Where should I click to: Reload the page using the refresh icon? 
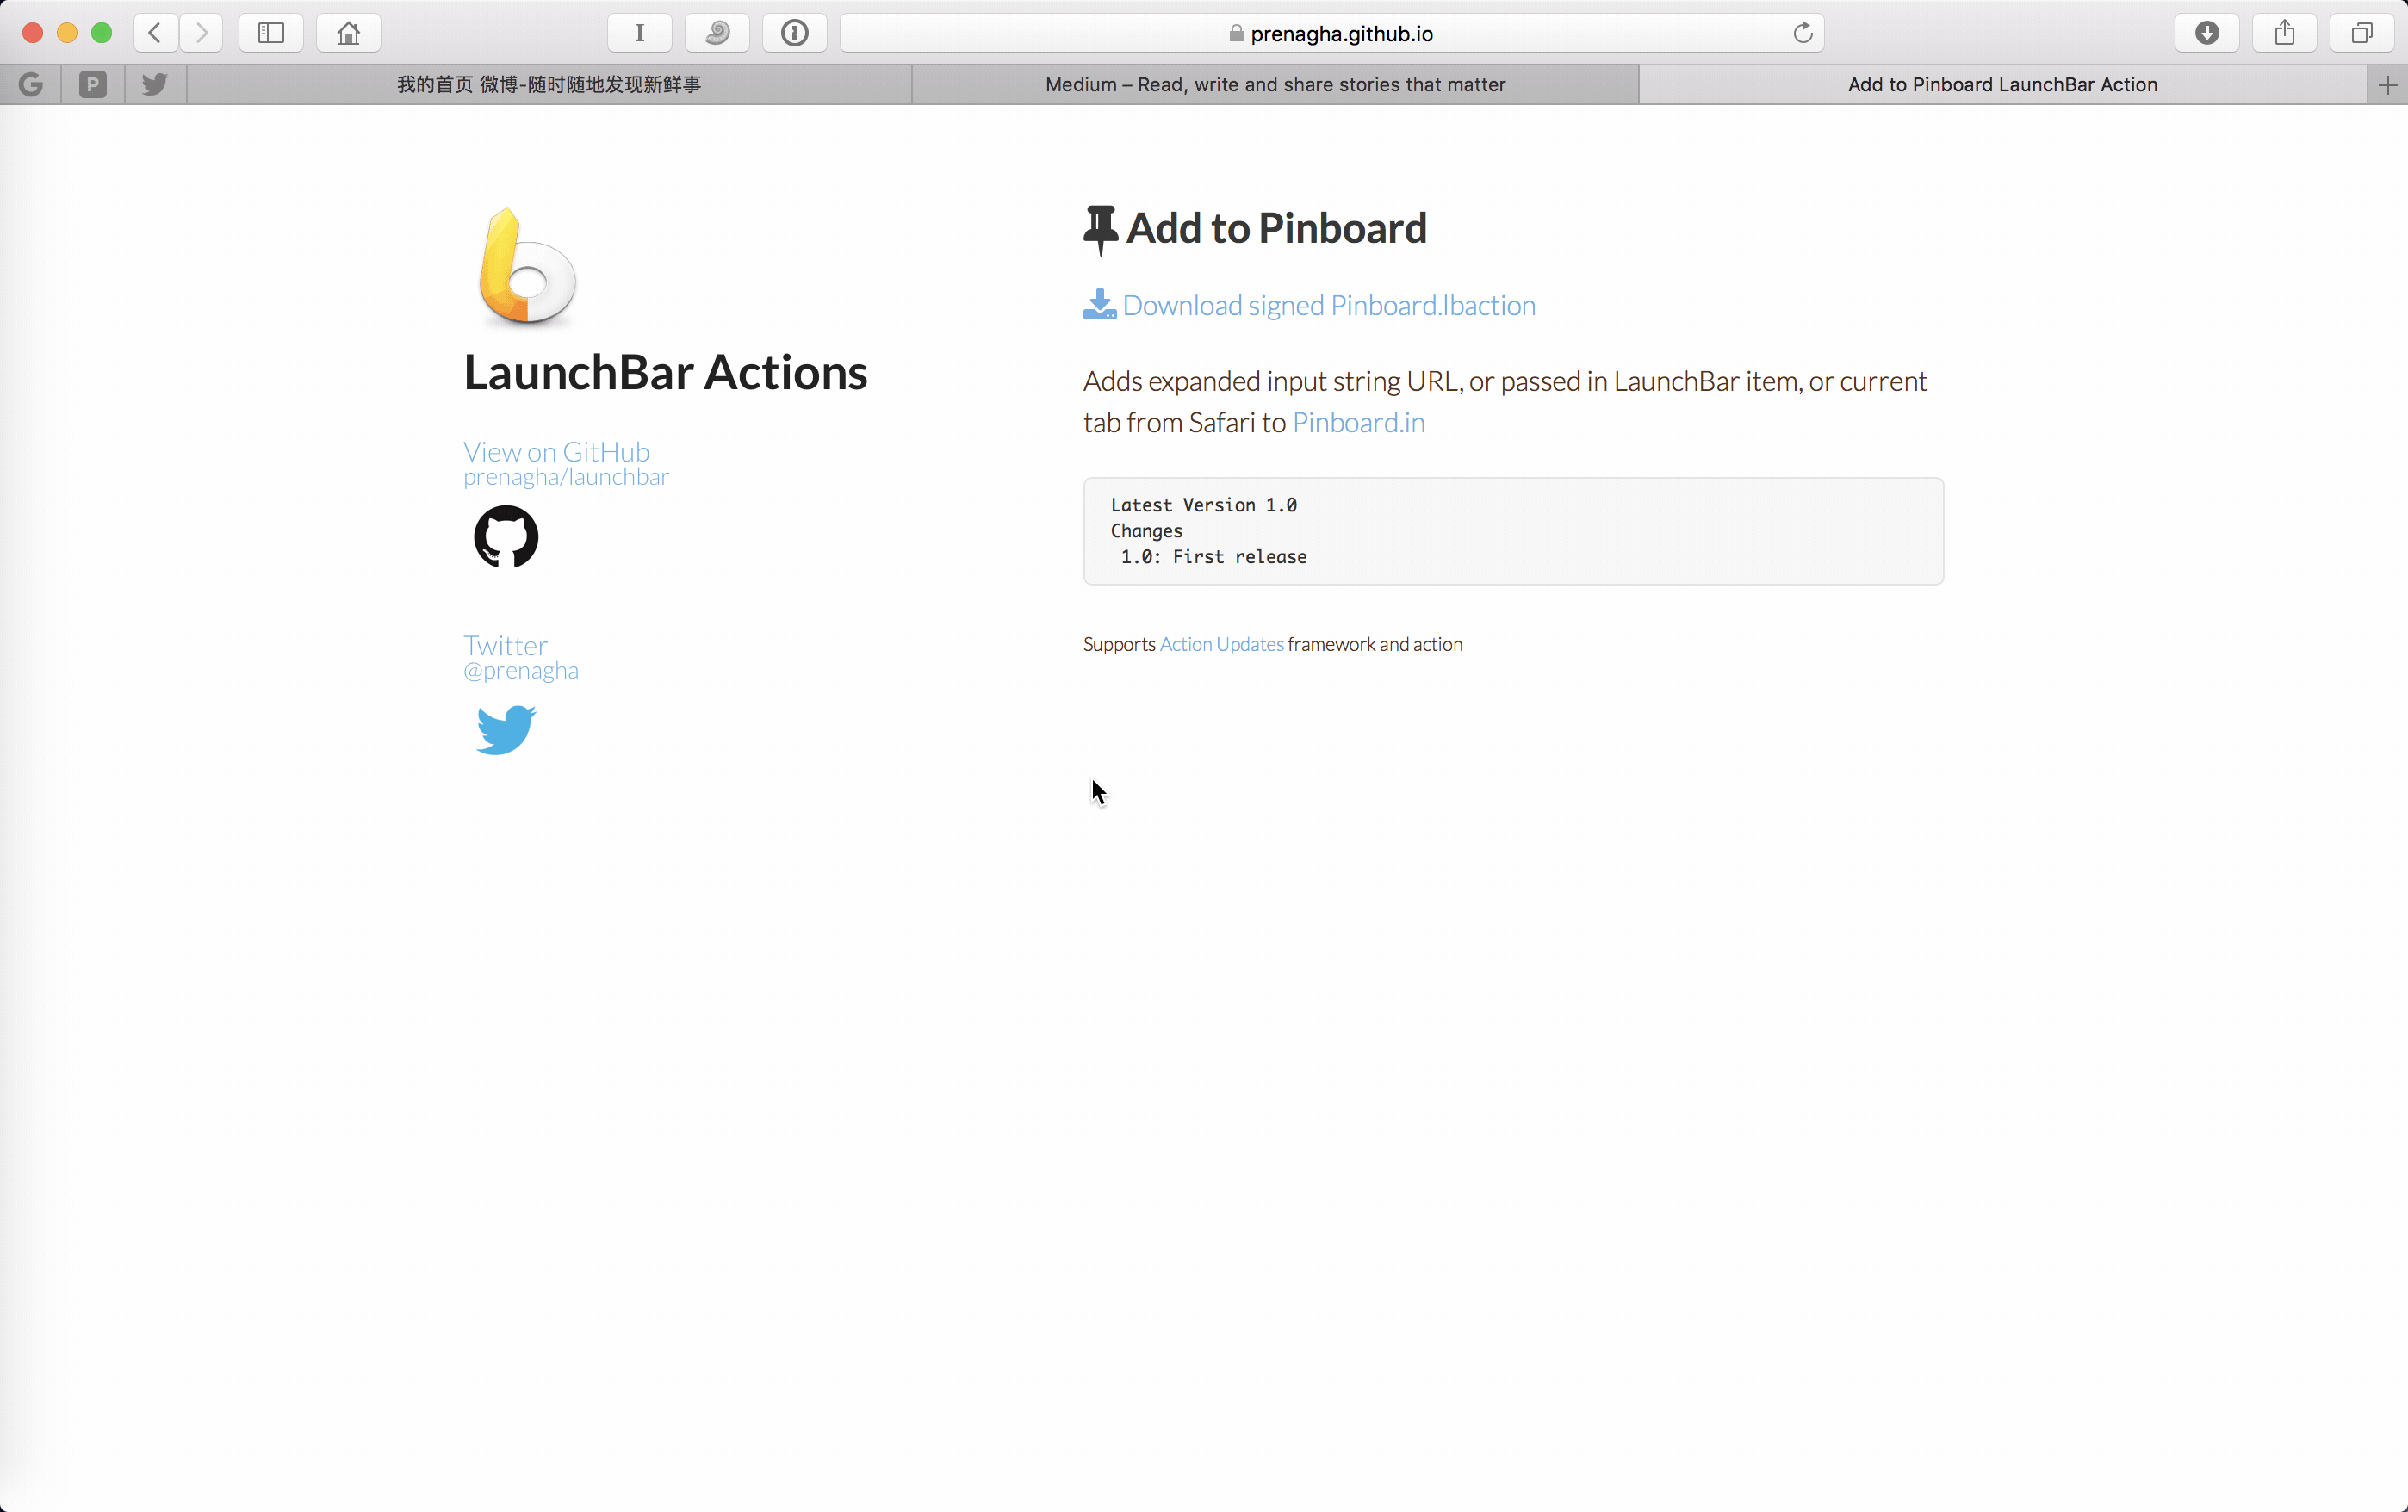coord(1802,33)
